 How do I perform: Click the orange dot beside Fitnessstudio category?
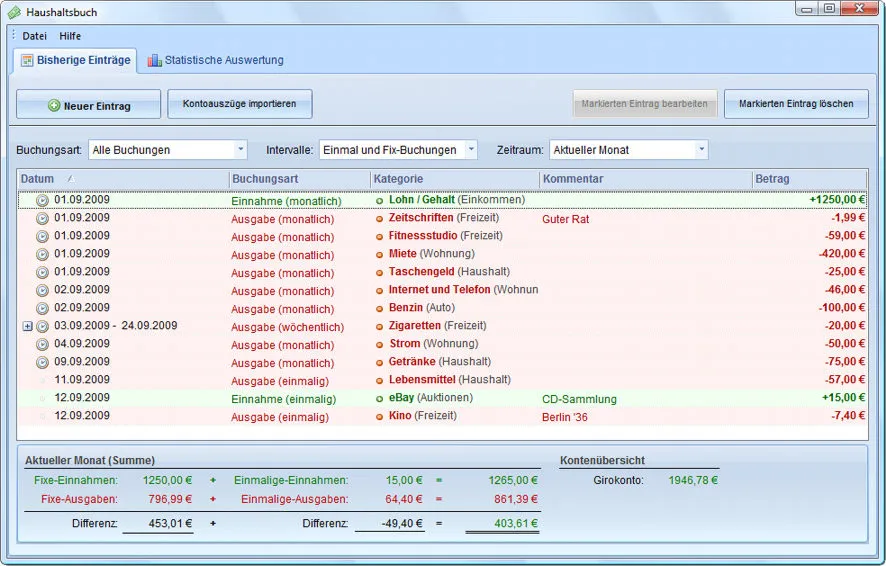(x=380, y=236)
